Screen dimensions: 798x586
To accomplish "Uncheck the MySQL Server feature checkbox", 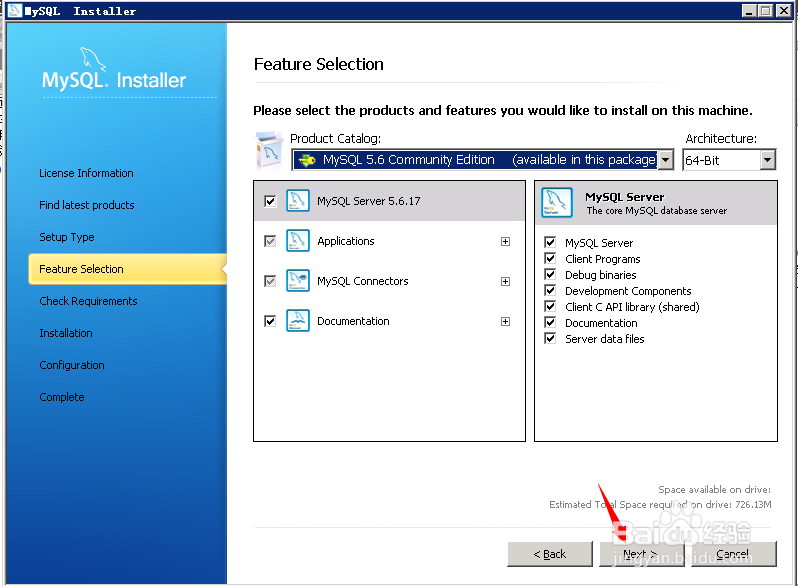I will point(550,242).
